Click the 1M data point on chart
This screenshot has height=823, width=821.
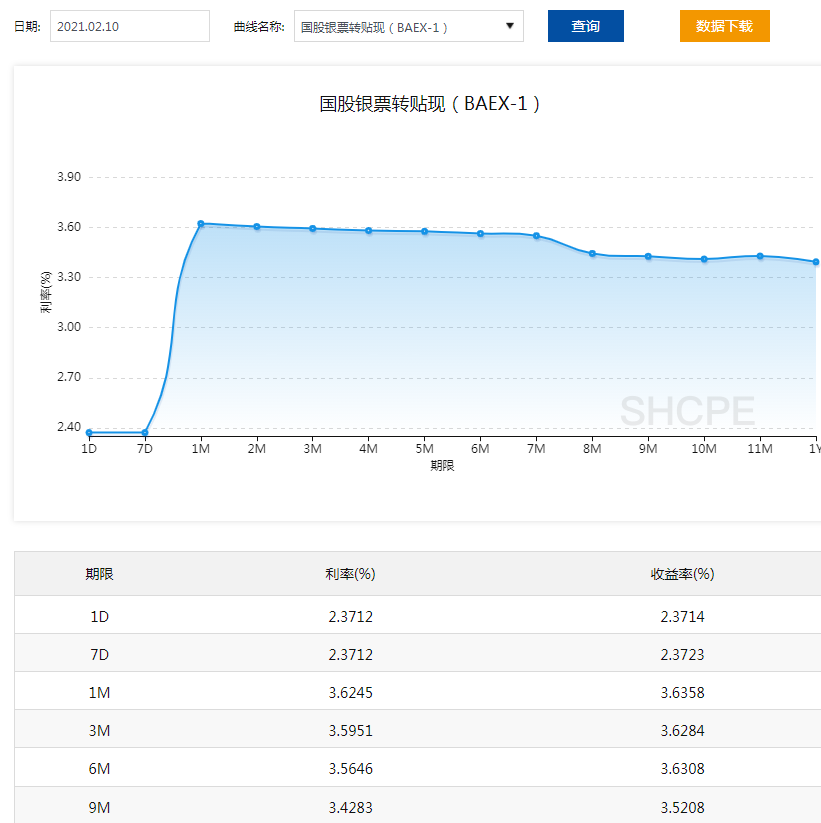(201, 224)
